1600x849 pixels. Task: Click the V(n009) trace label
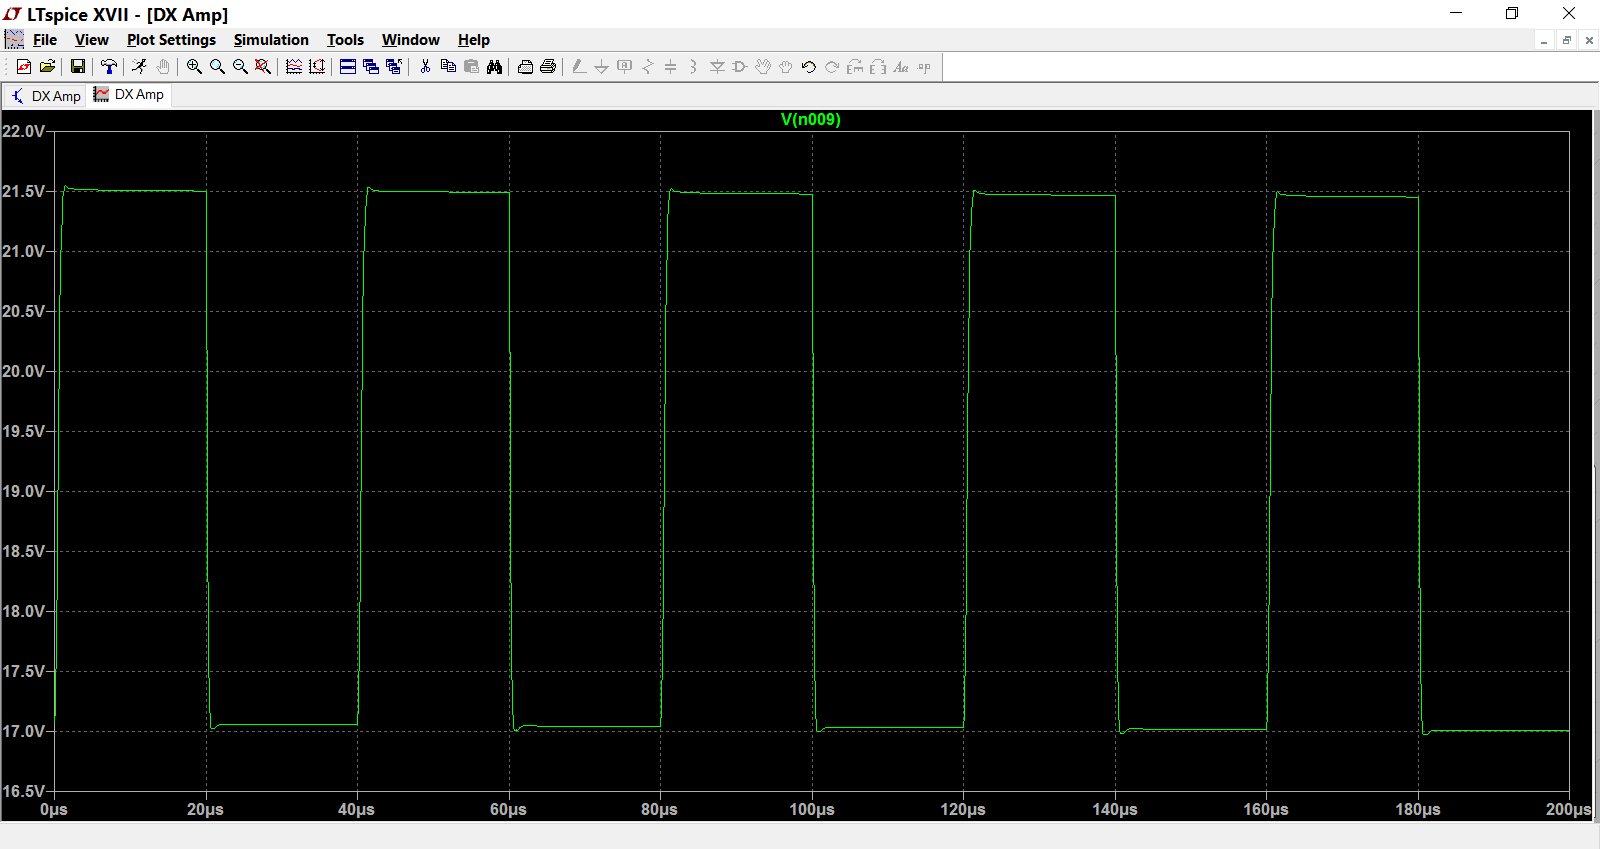811,120
